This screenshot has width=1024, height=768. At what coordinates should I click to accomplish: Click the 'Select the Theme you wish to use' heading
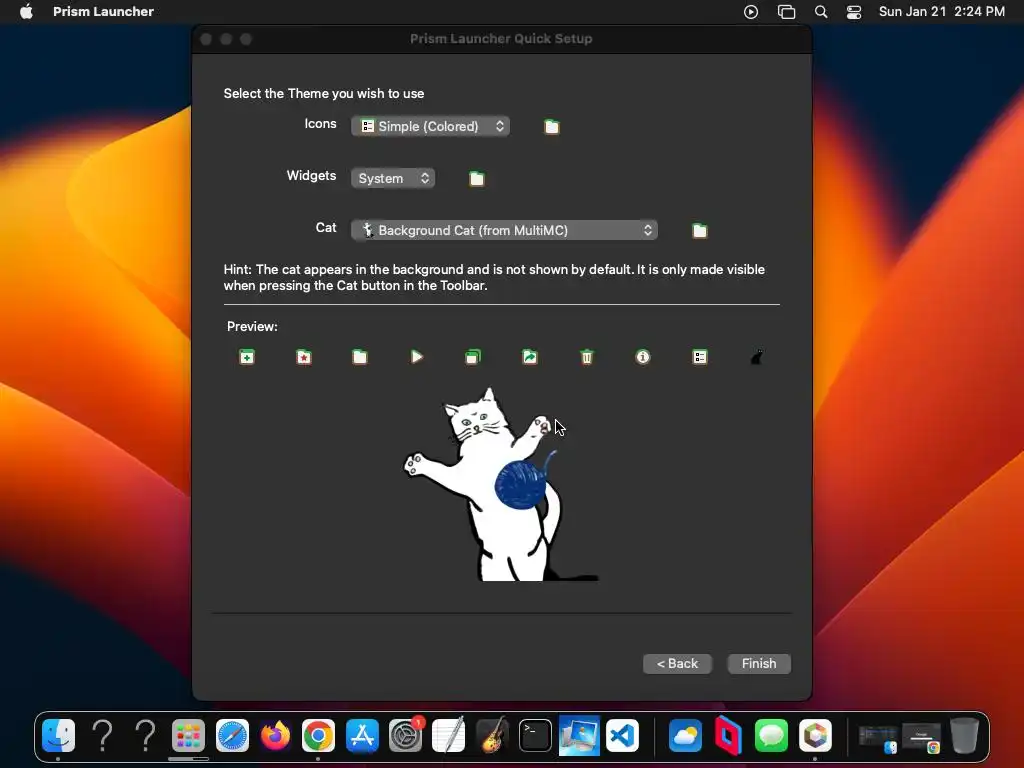point(324,93)
